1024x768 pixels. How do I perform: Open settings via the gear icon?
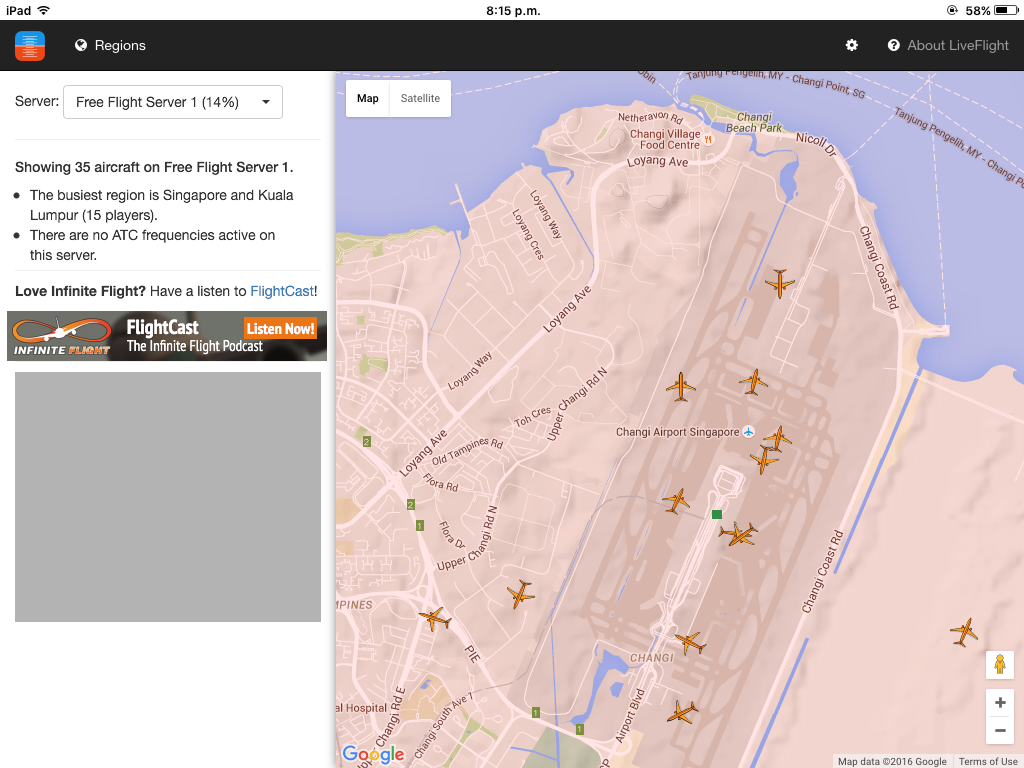[x=852, y=45]
